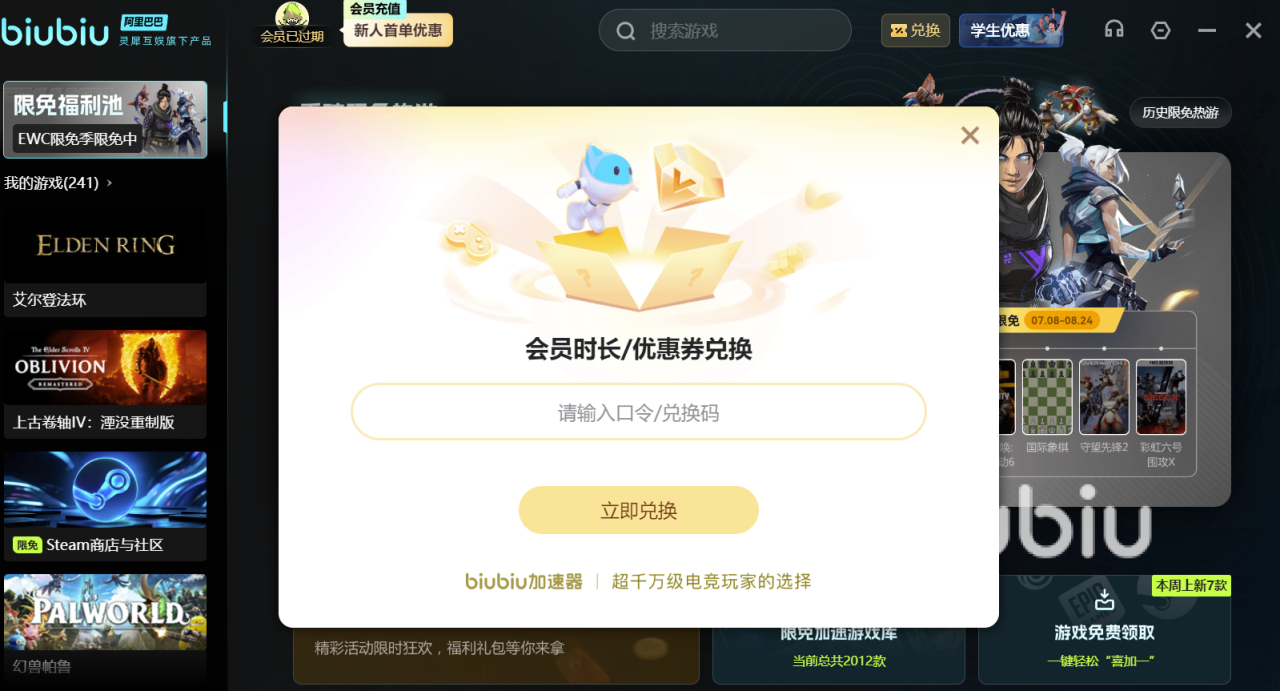
Task: Click the 立即兑换 button
Action: [x=639, y=510]
